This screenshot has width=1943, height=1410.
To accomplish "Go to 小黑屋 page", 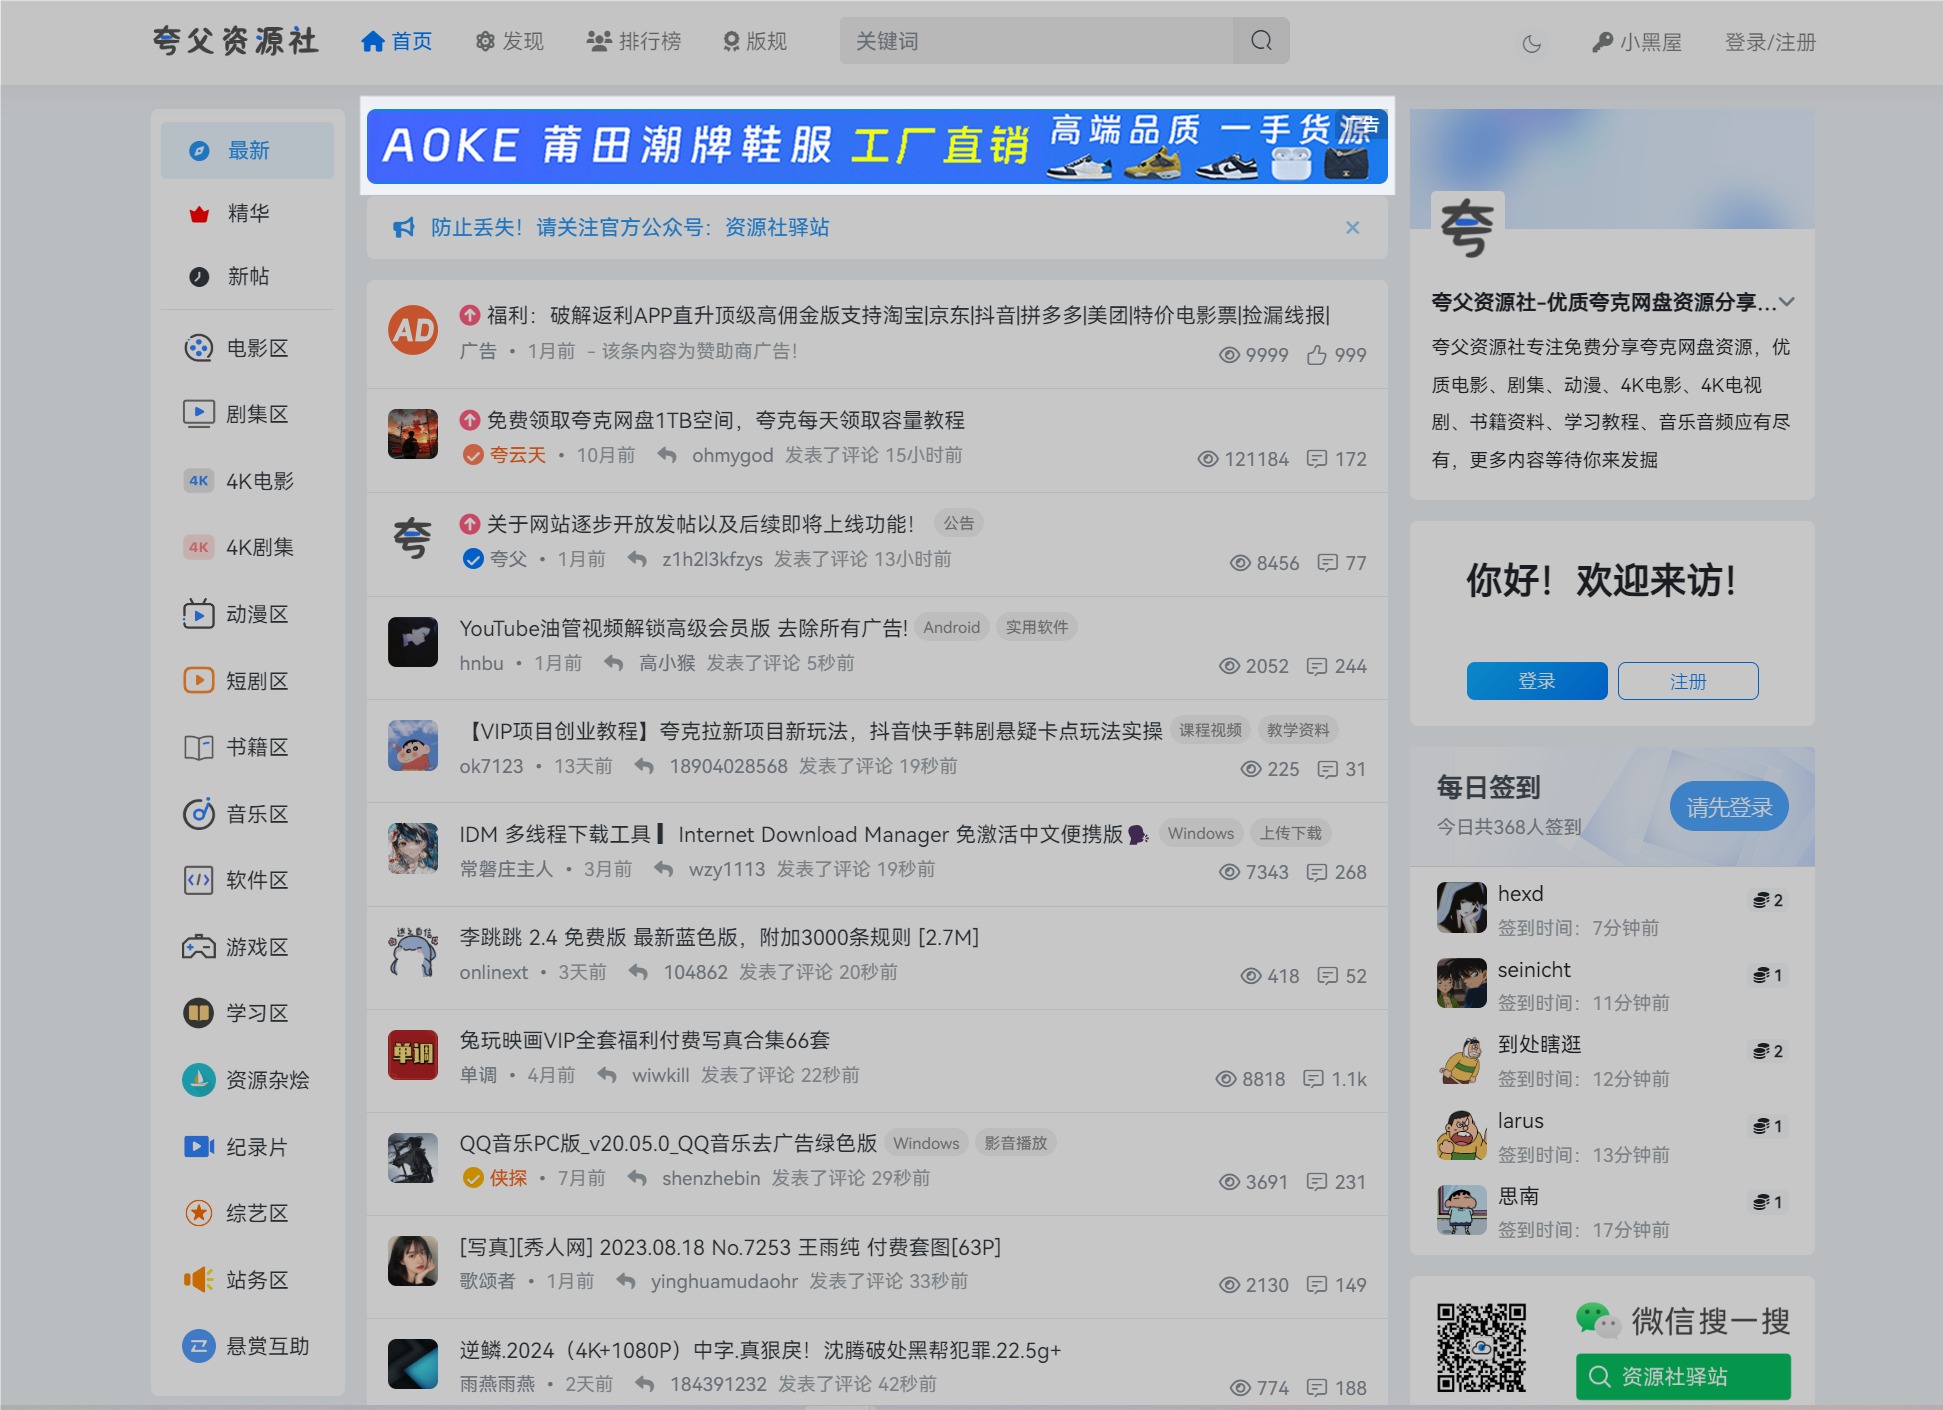I will pos(1636,42).
